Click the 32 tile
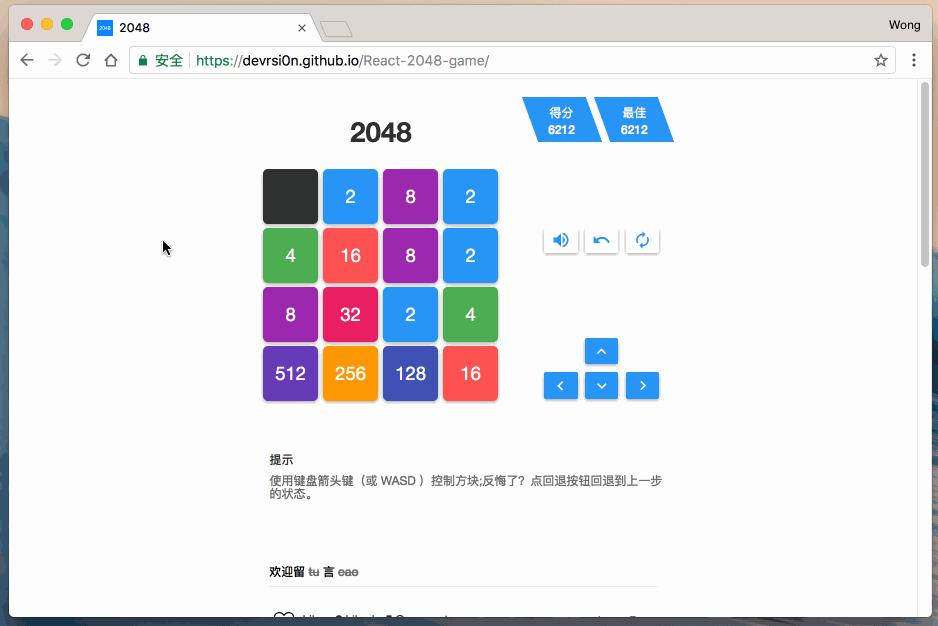The height and width of the screenshot is (626, 938). point(351,315)
